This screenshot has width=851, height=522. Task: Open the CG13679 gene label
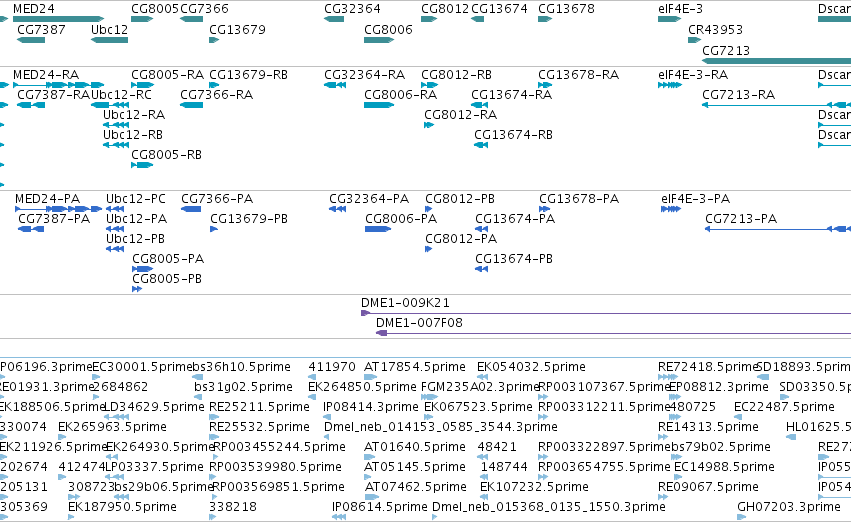pos(237,29)
